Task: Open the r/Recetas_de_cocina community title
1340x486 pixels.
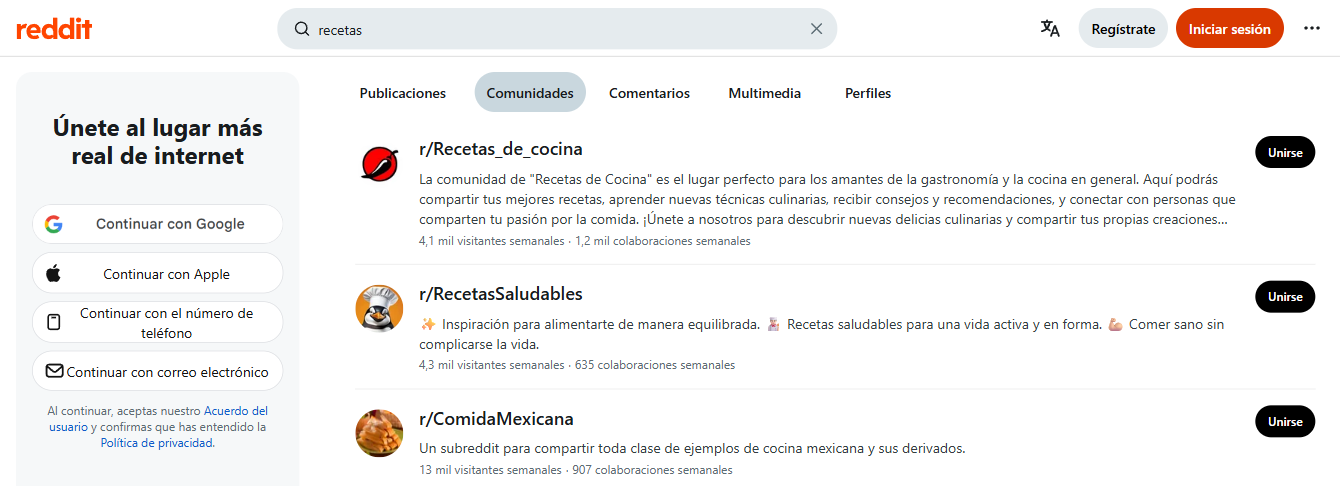Action: (500, 149)
